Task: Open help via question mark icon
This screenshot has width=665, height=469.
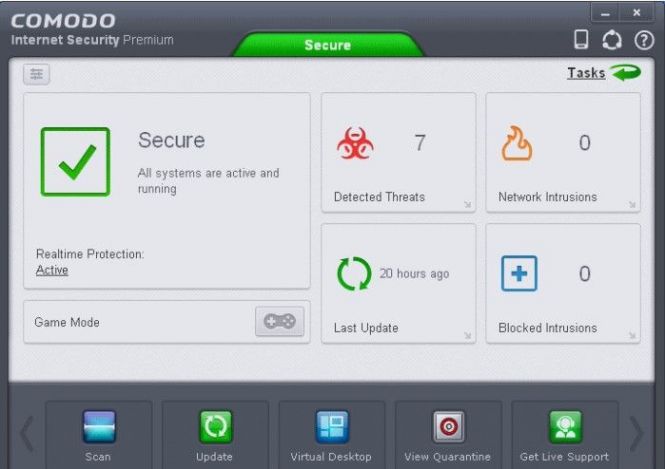Action: (x=644, y=41)
